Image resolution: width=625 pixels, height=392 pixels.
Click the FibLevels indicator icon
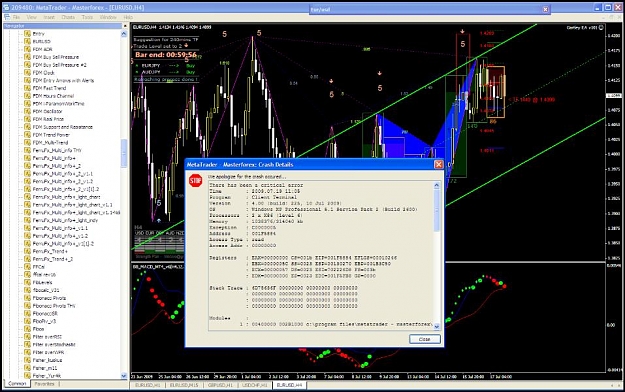[27, 283]
